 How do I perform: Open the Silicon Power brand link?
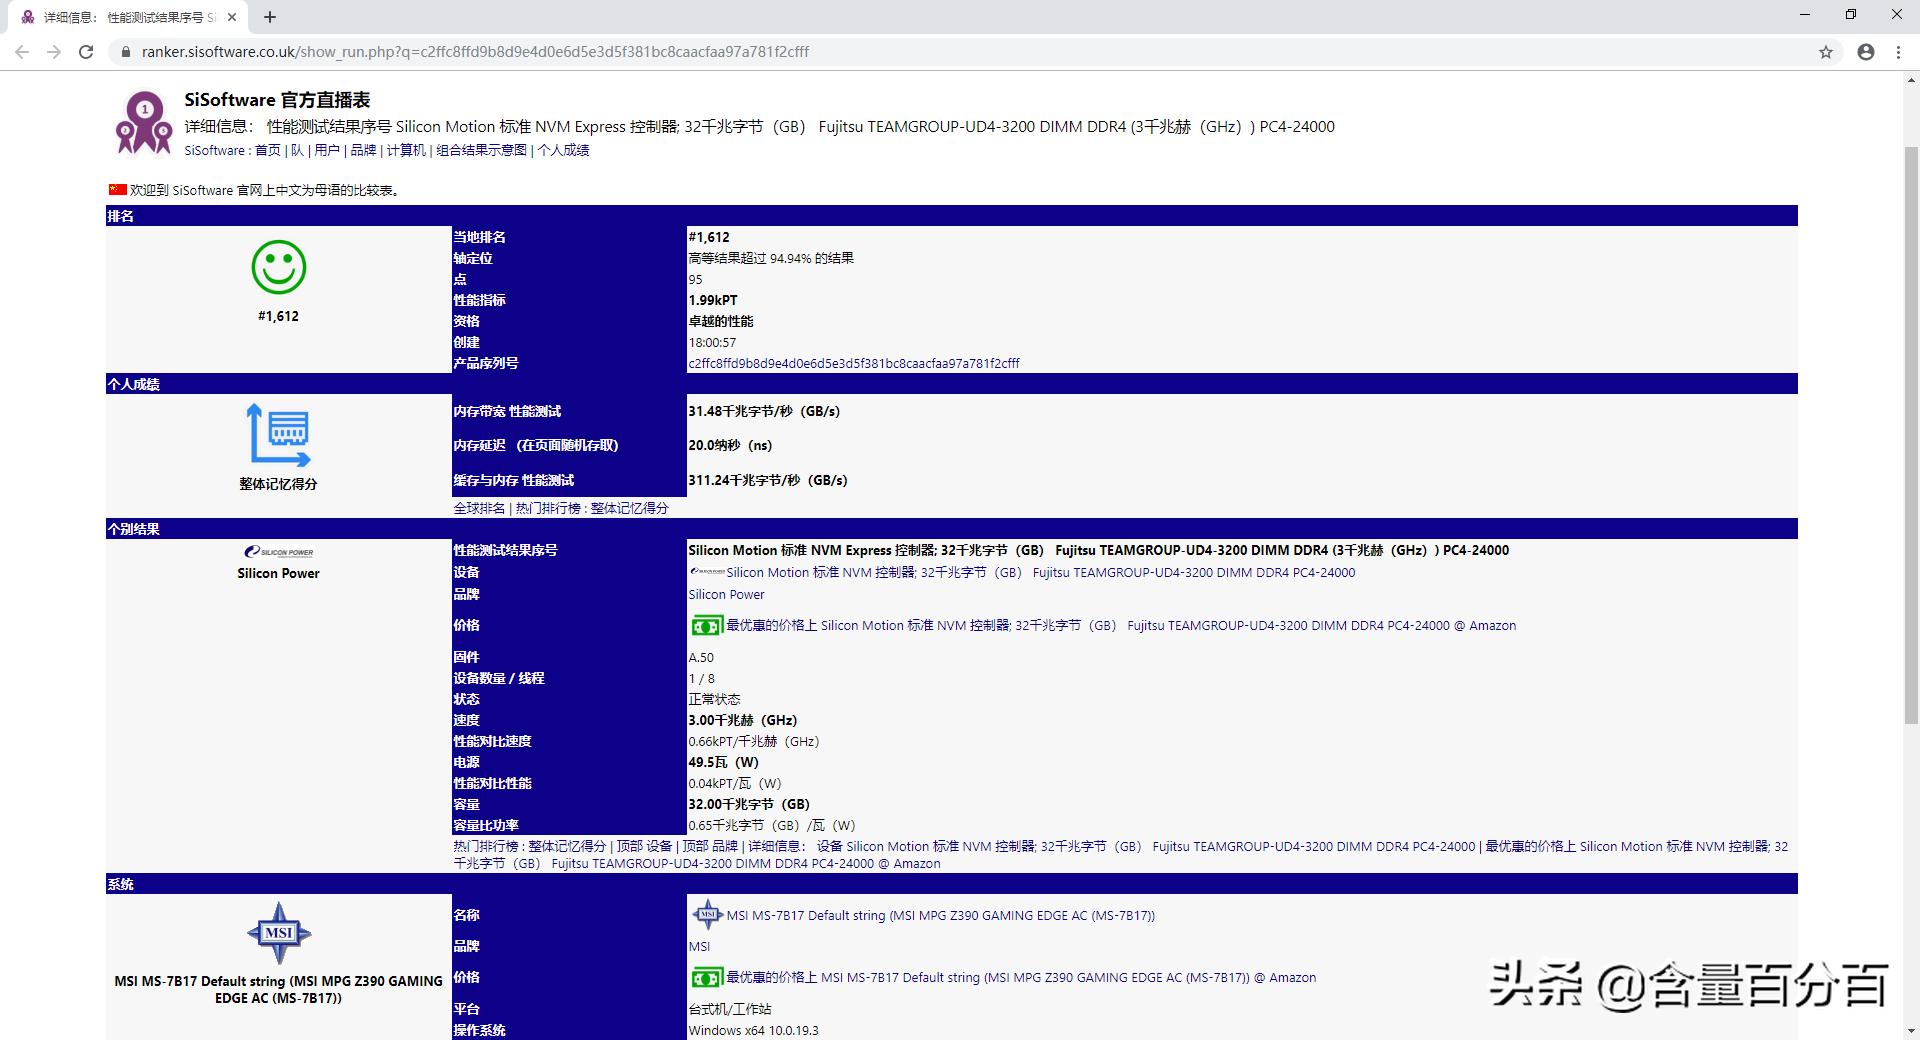point(726,595)
